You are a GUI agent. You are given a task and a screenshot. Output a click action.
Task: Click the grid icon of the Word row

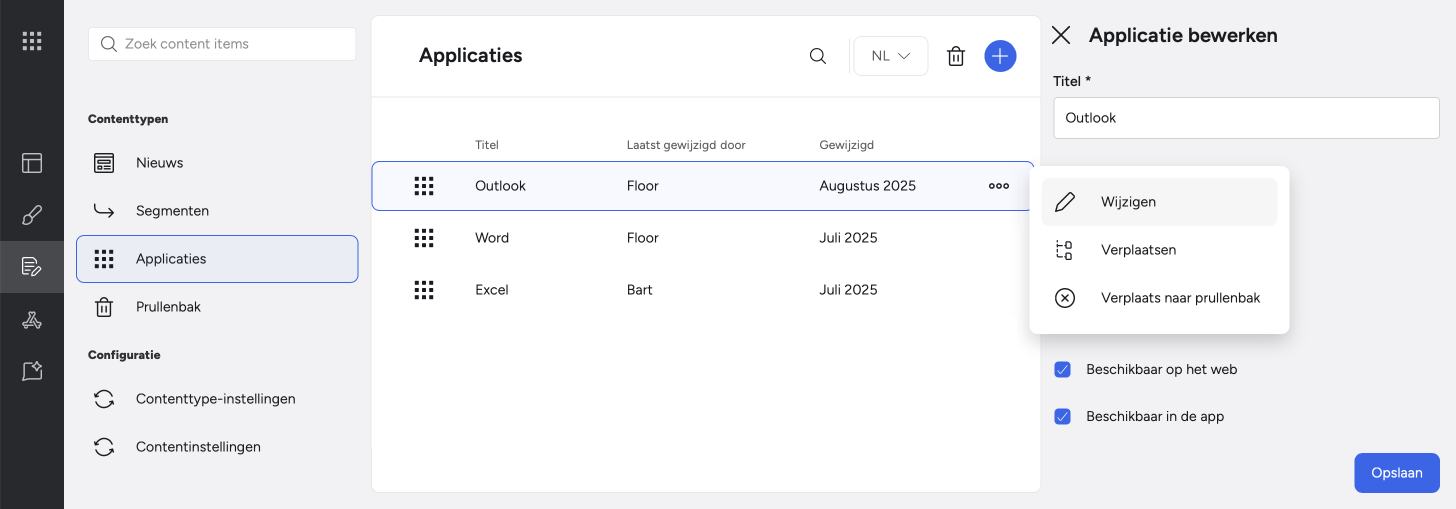tap(424, 238)
